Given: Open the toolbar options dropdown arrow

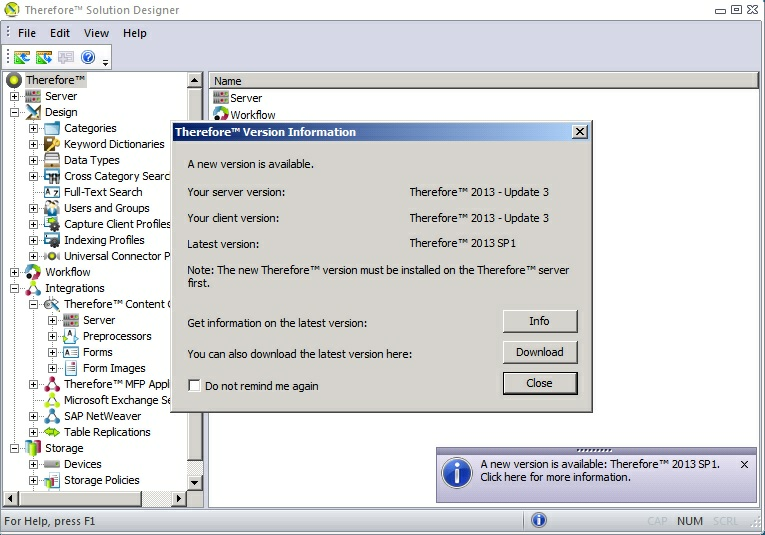Looking at the screenshot, I should coord(105,62).
